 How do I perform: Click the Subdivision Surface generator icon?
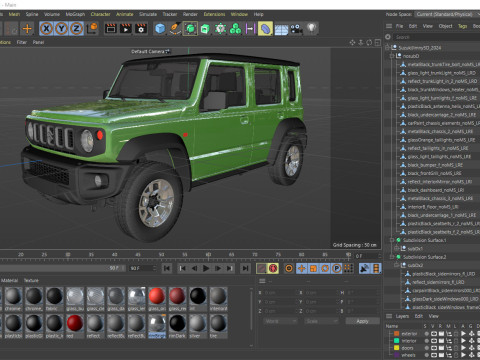click(190, 29)
